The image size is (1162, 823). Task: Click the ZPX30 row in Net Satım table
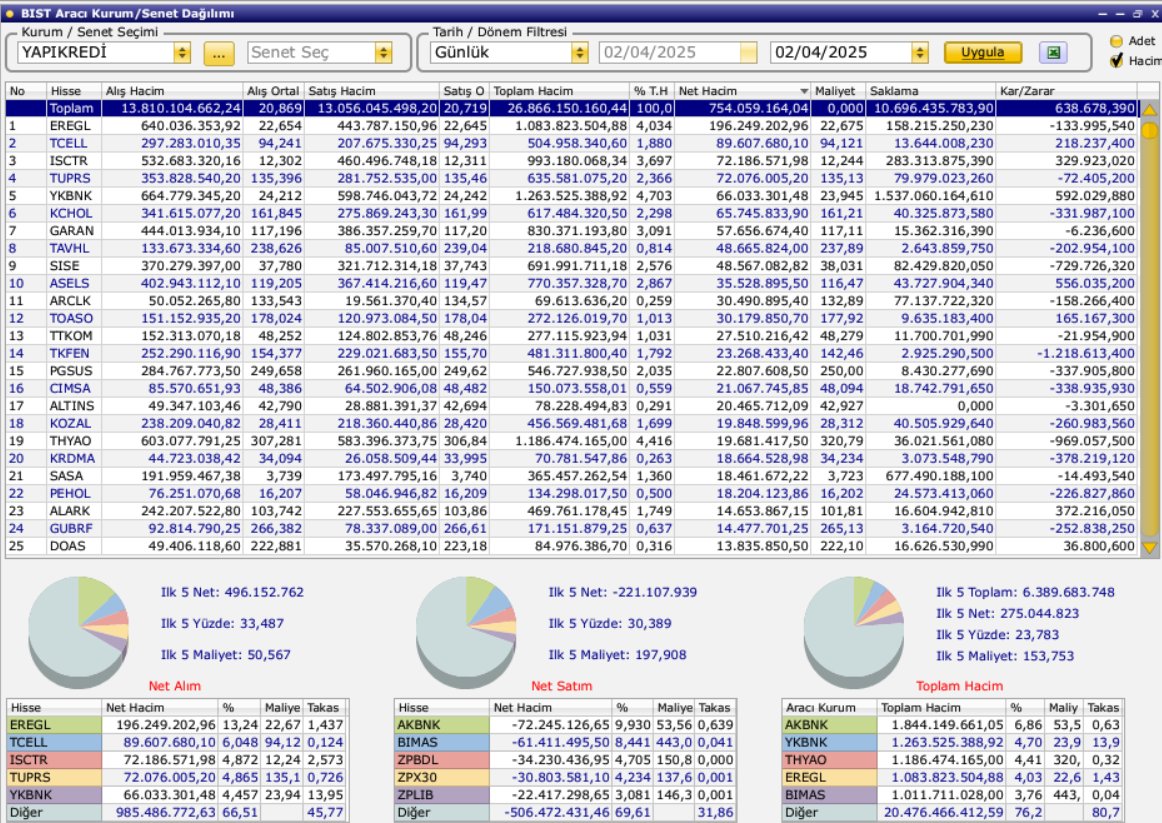[565, 778]
